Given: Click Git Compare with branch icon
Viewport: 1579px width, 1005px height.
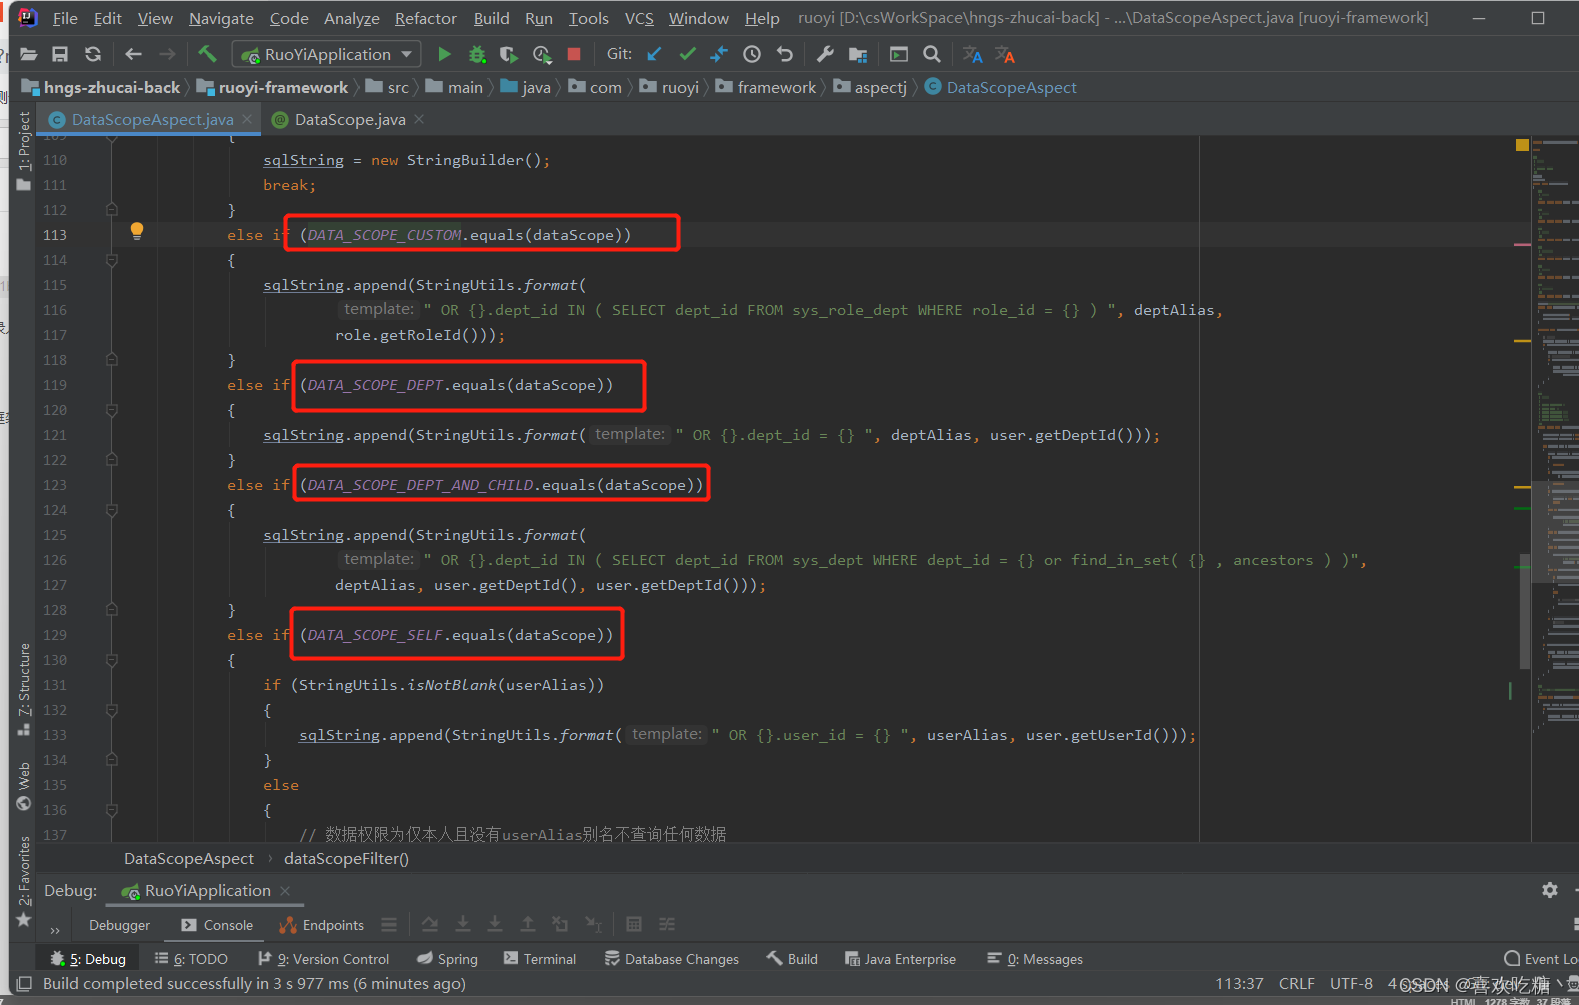Looking at the screenshot, I should coord(719,54).
